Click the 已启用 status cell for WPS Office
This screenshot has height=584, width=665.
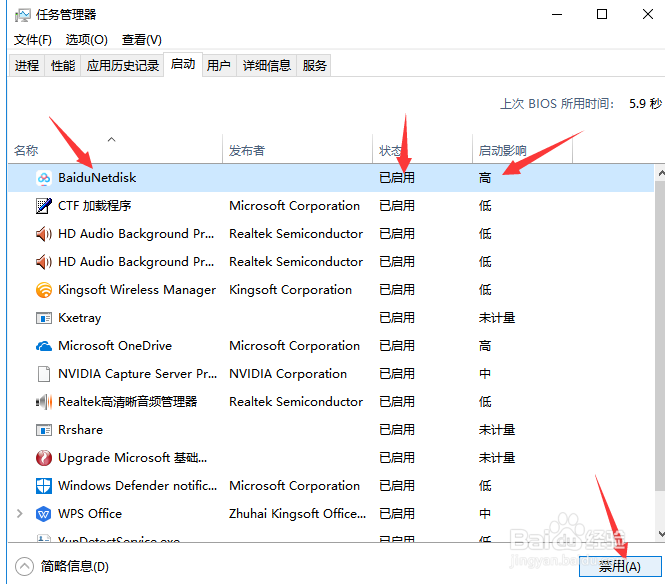(x=397, y=514)
